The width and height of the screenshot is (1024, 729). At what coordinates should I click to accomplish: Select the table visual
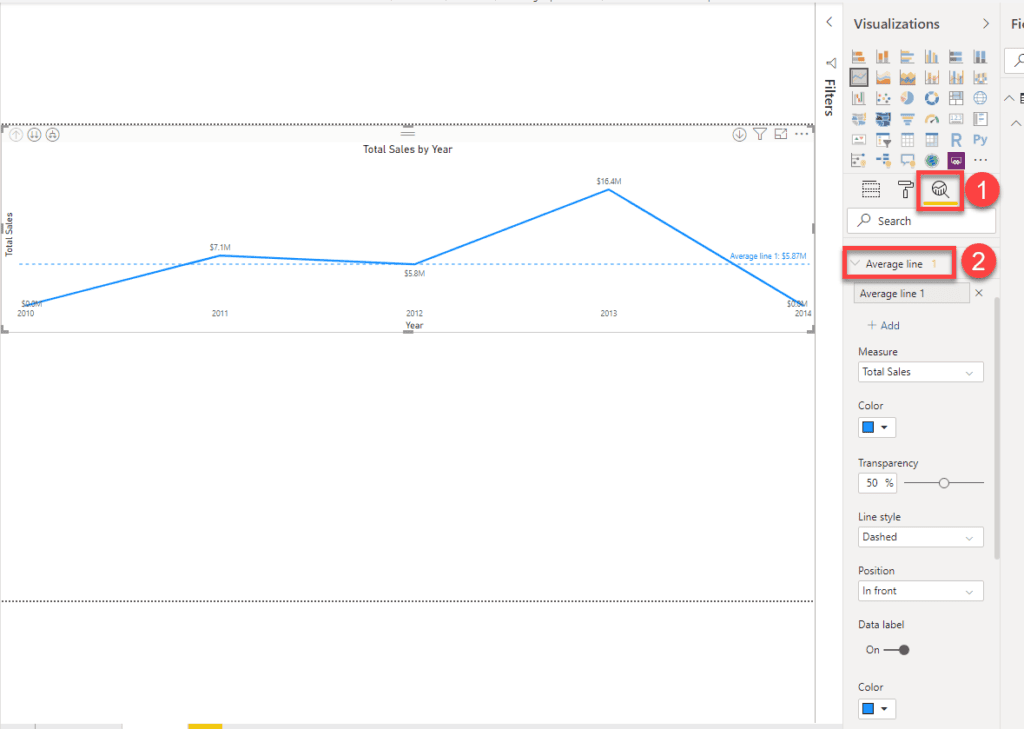(907, 140)
